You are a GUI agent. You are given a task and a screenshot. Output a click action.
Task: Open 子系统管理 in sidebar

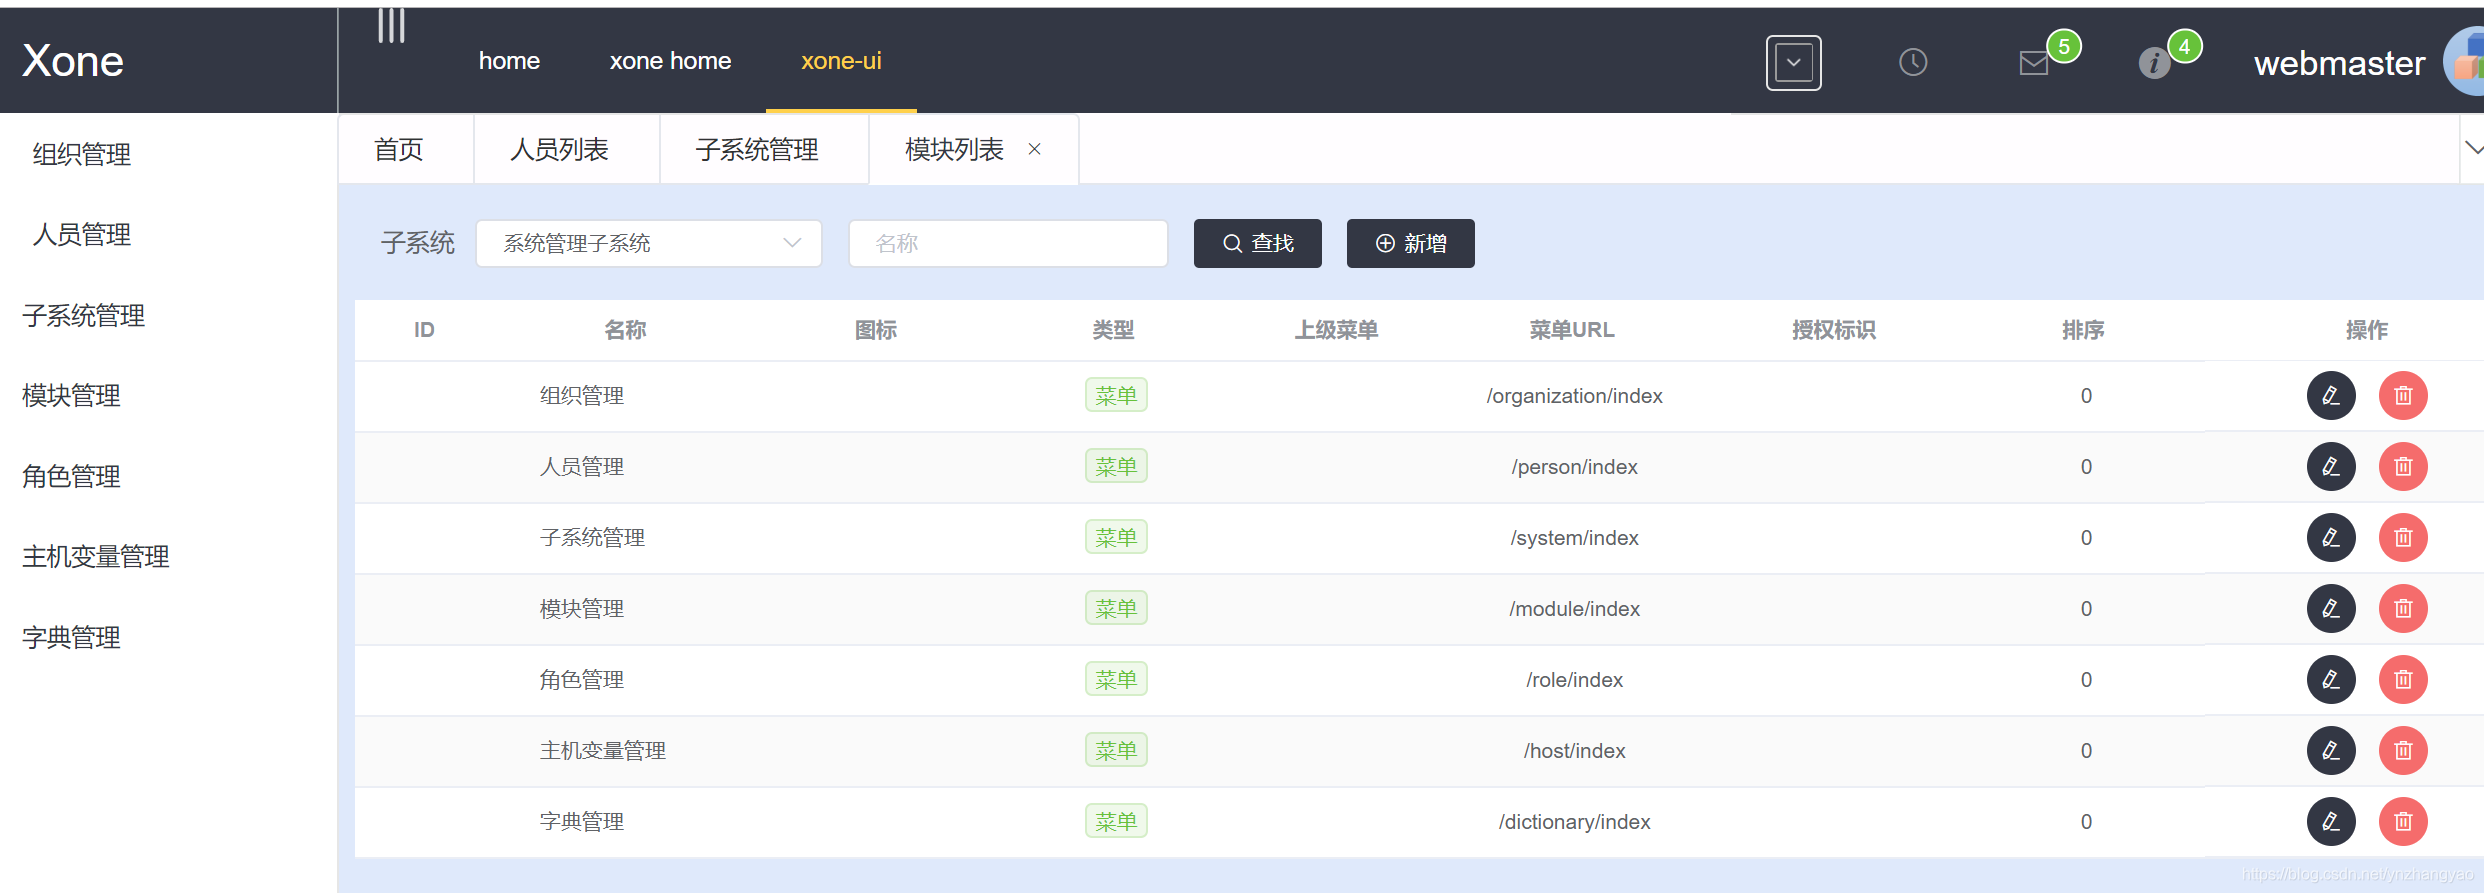pos(84,315)
